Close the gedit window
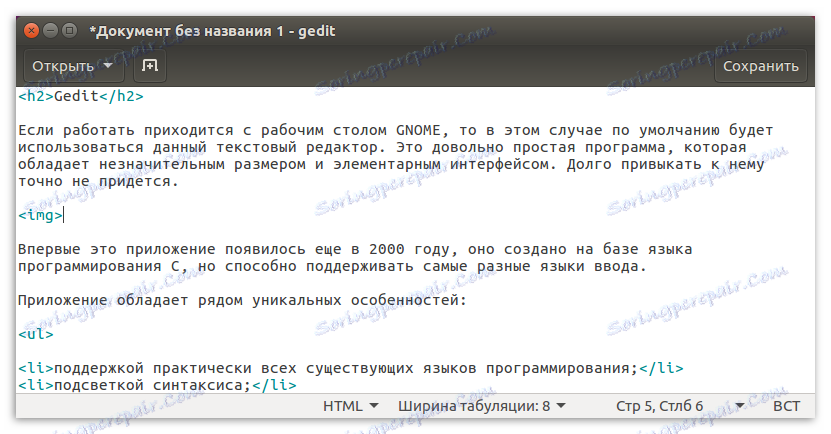Screen dimensions: 831x434 coord(31,31)
